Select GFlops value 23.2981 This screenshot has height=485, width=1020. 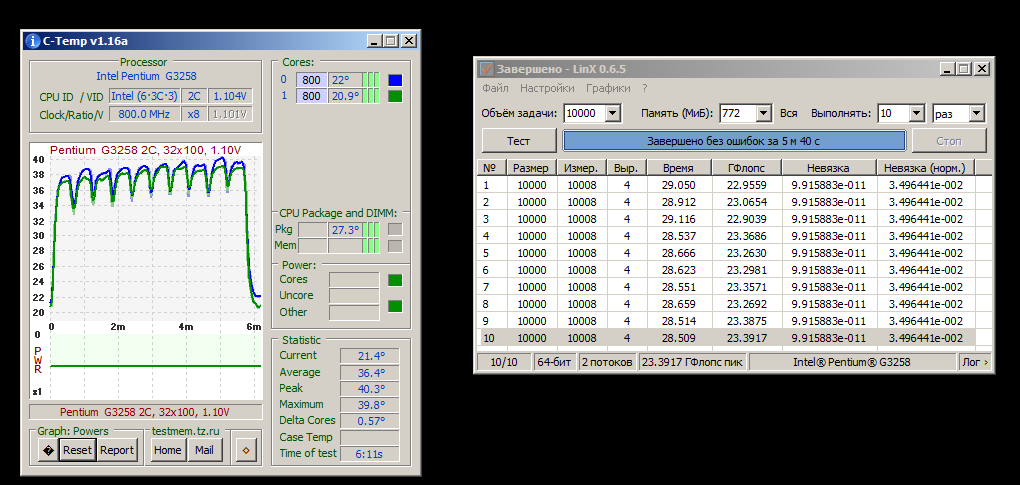click(746, 270)
